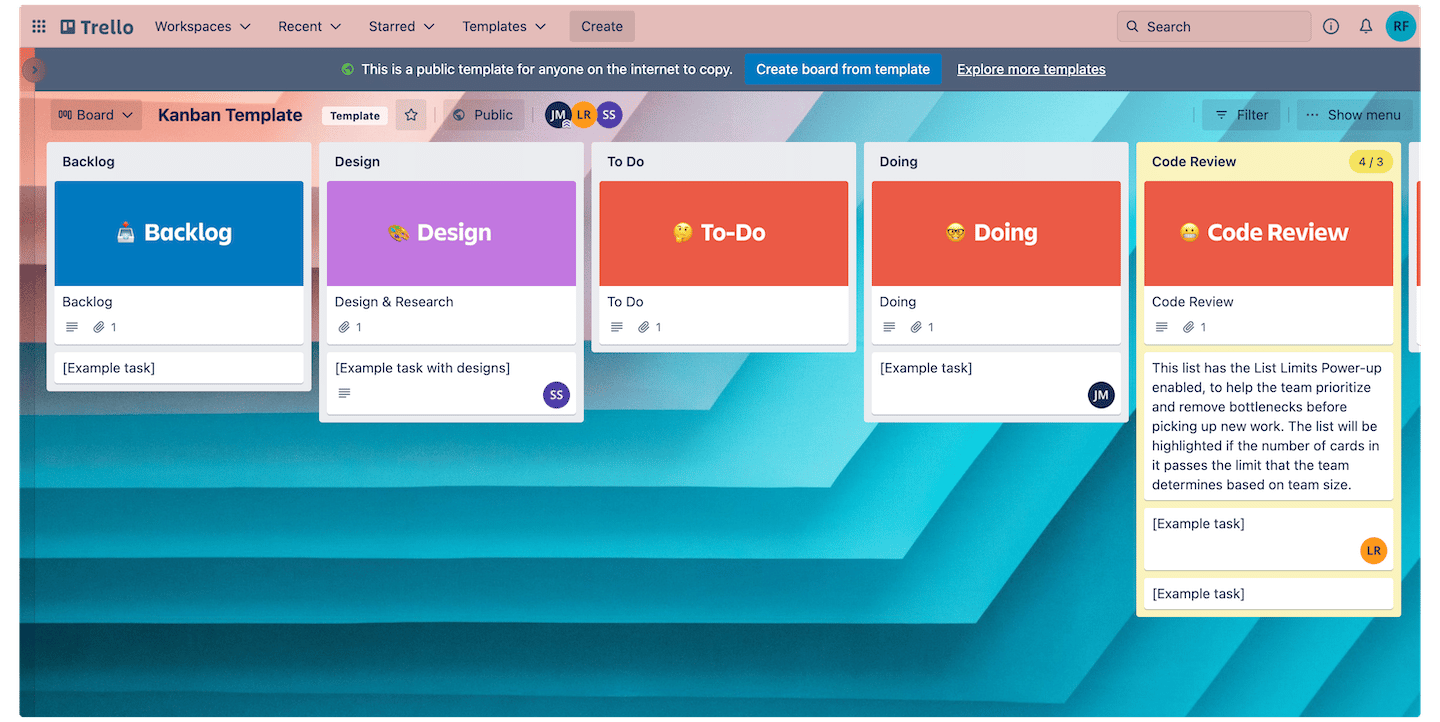Click the Public visibility button

coord(483,115)
